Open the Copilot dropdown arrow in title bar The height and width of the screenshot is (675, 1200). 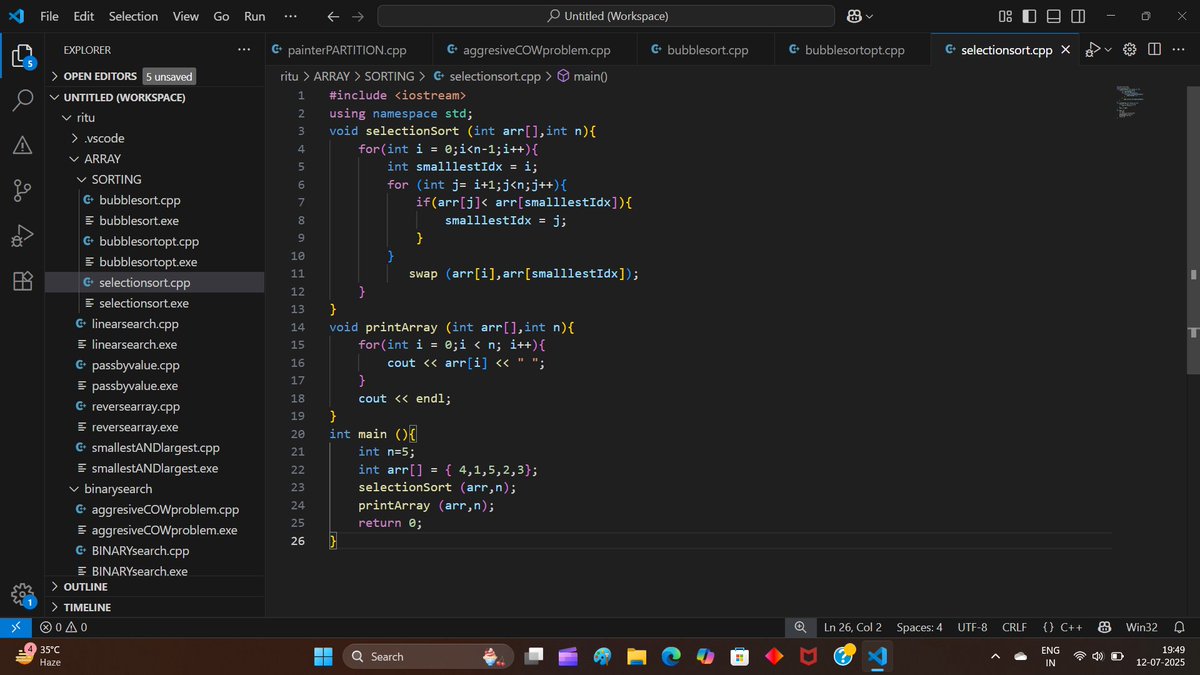pyautogui.click(x=869, y=16)
